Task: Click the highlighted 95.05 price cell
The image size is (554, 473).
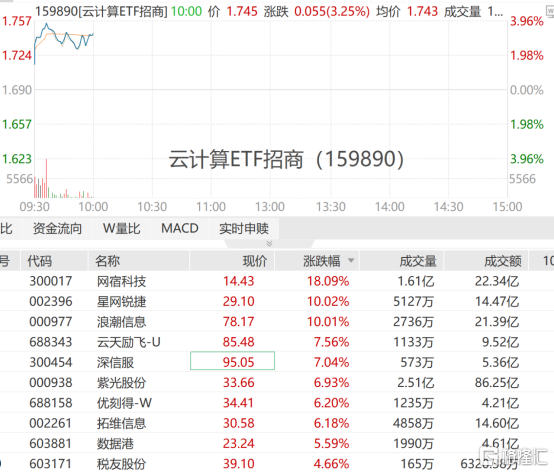Action: coord(232,361)
